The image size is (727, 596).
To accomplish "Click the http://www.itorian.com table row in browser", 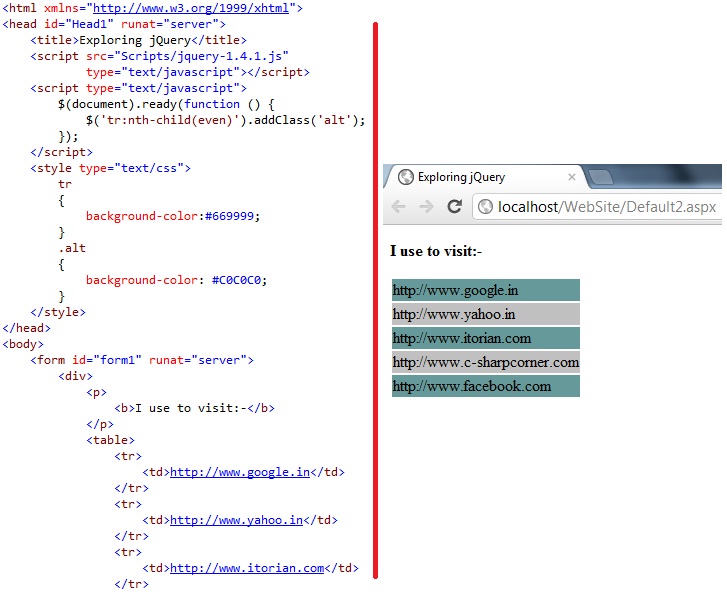I will [486, 338].
